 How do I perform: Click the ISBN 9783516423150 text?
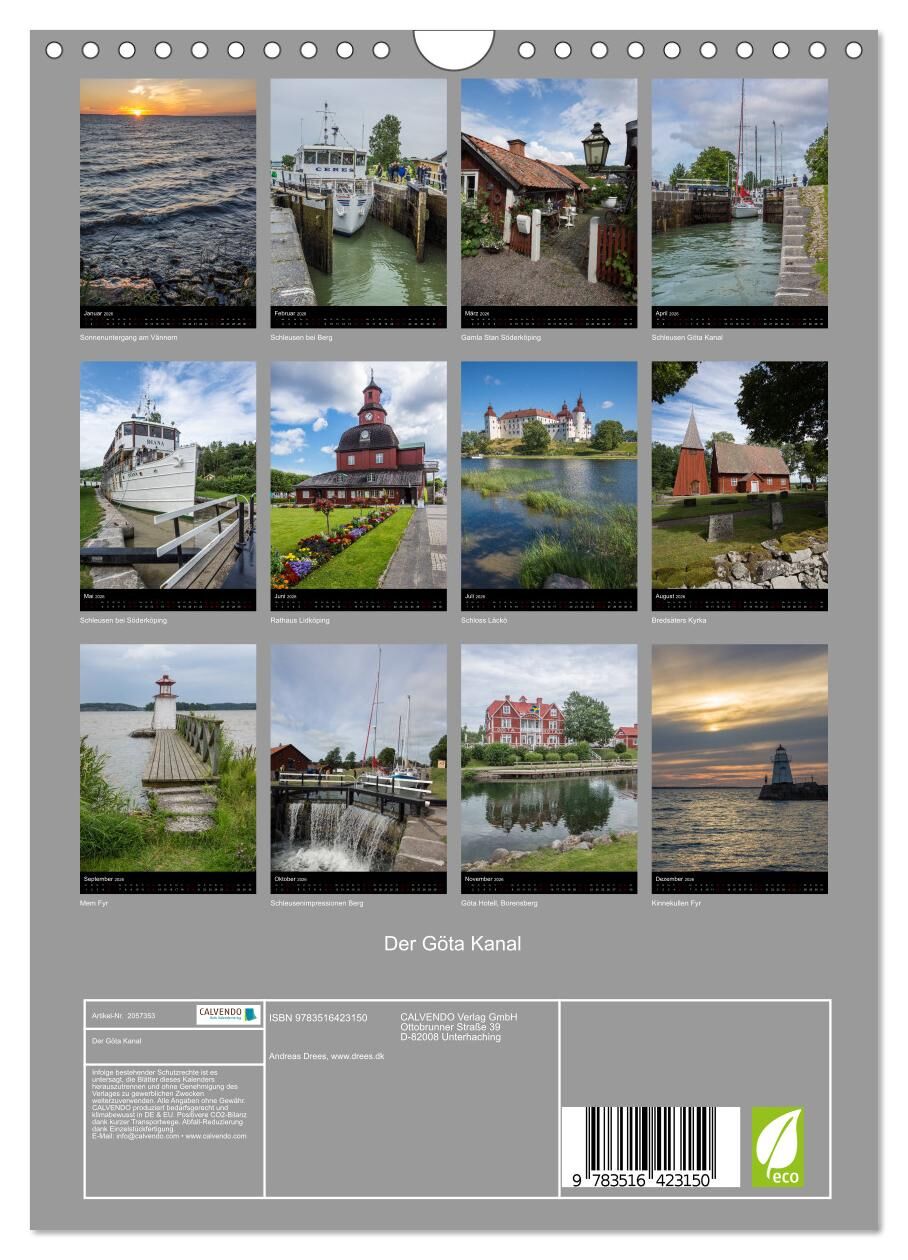[318, 1018]
